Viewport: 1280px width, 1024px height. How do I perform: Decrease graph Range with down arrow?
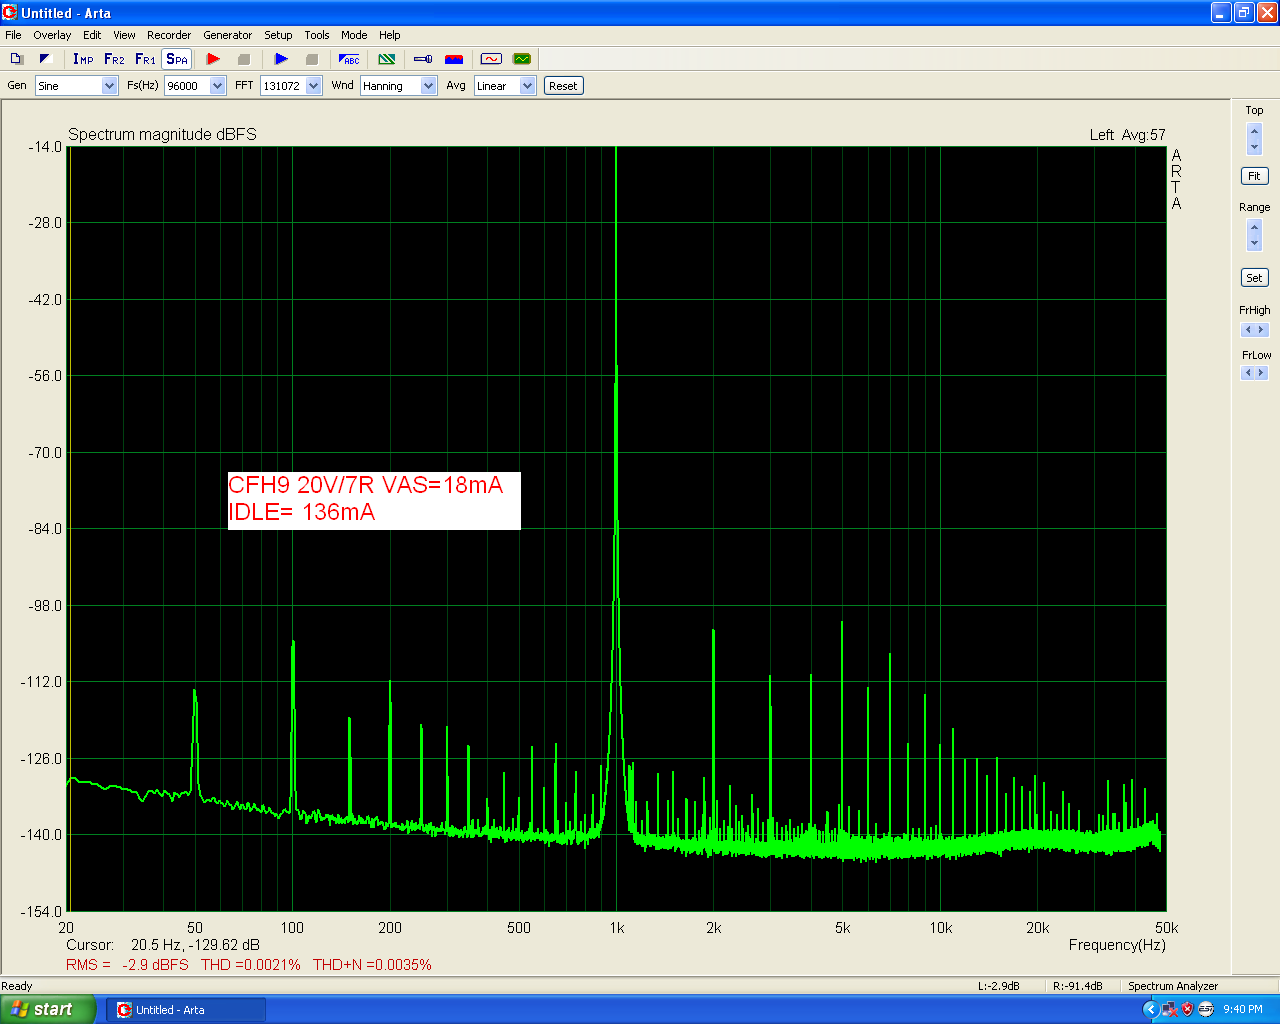click(x=1254, y=243)
